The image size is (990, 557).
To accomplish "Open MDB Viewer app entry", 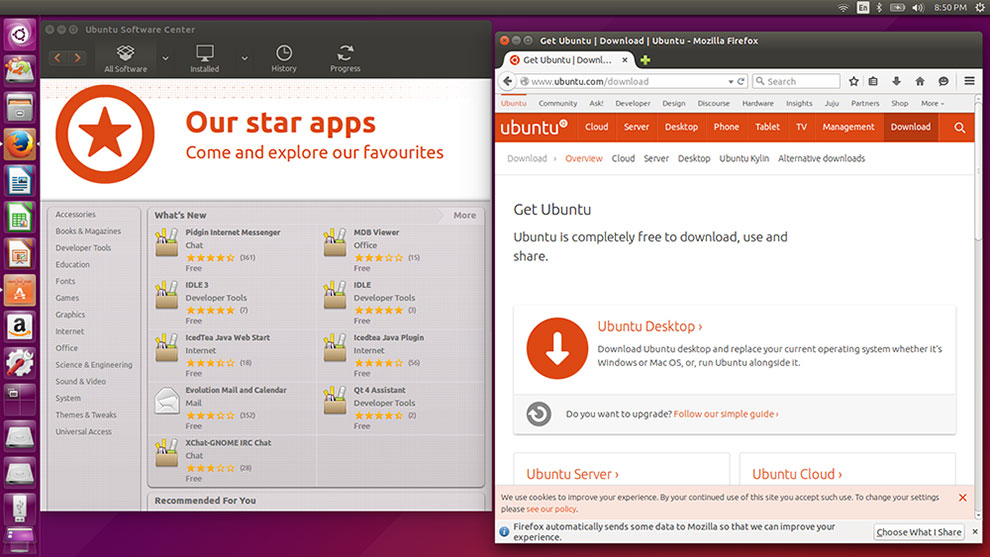I will click(x=399, y=250).
